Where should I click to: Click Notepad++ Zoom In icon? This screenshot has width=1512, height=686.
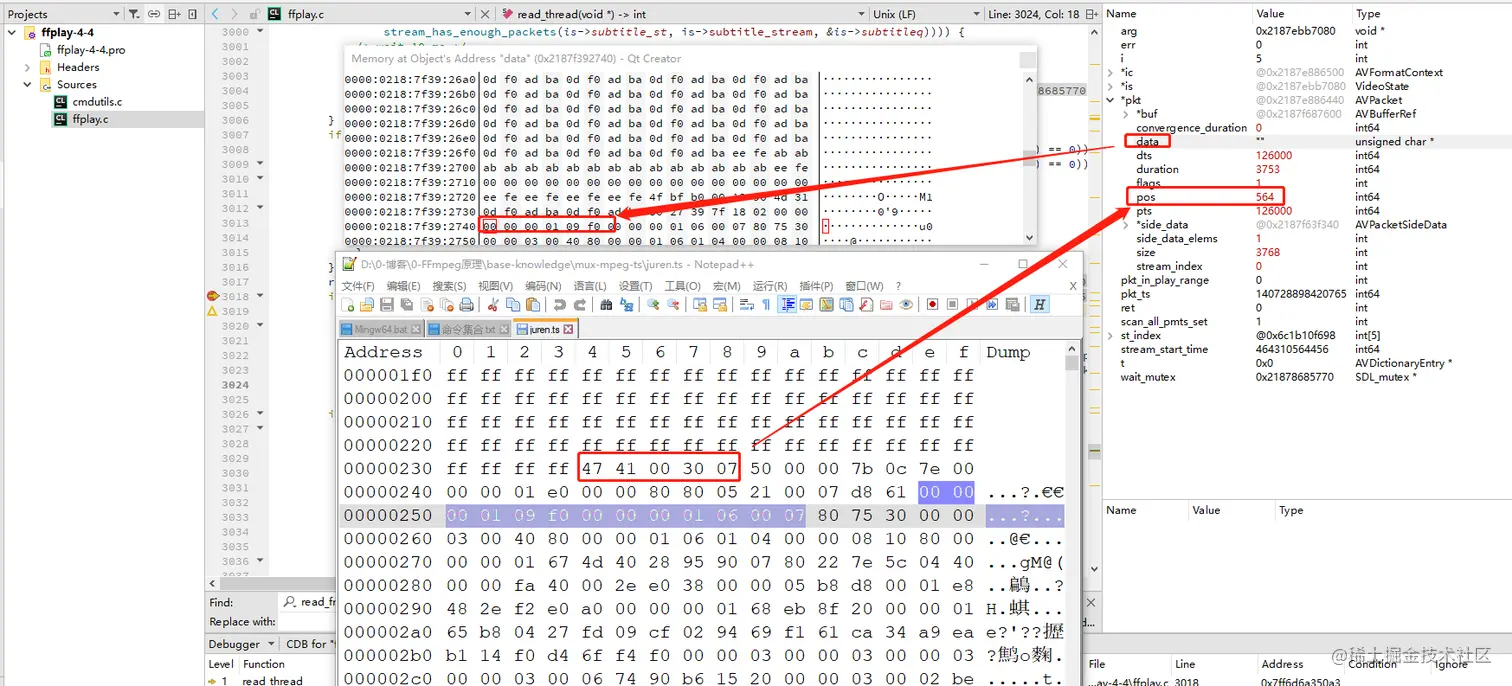coord(653,305)
